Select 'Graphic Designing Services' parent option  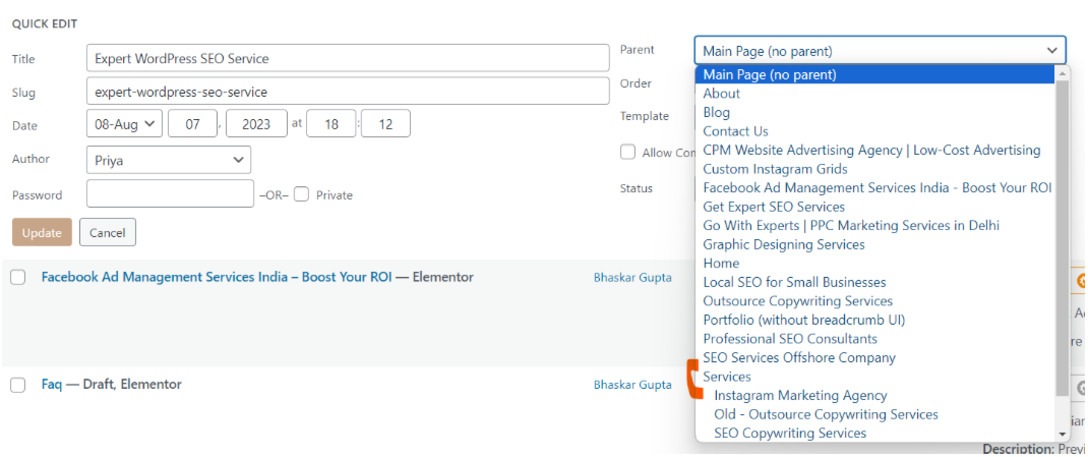coord(784,245)
